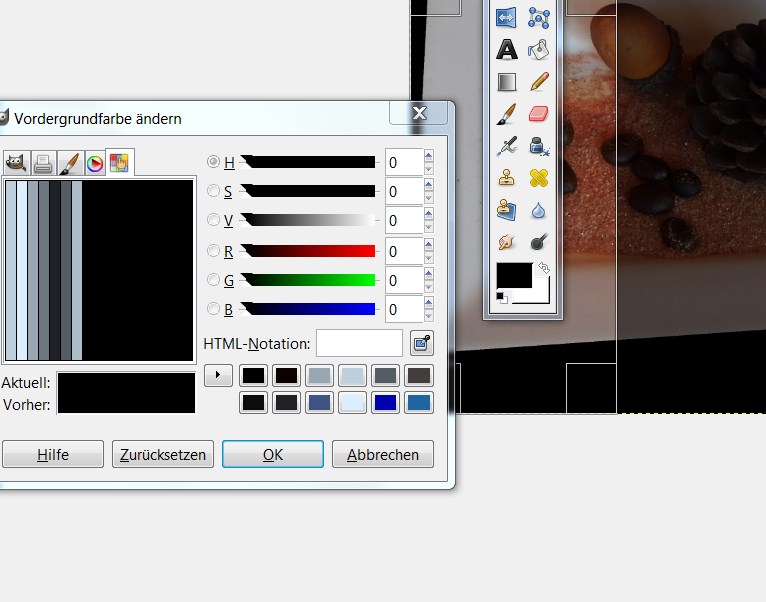
Task: Close the Vordergrundfarbe ändern dialog
Action: pos(419,113)
